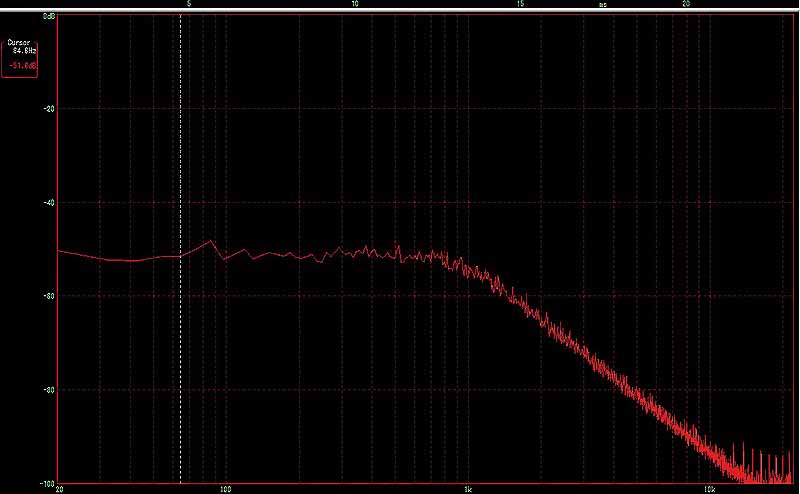Click the 20 Hz frequency axis label

[x=60, y=490]
